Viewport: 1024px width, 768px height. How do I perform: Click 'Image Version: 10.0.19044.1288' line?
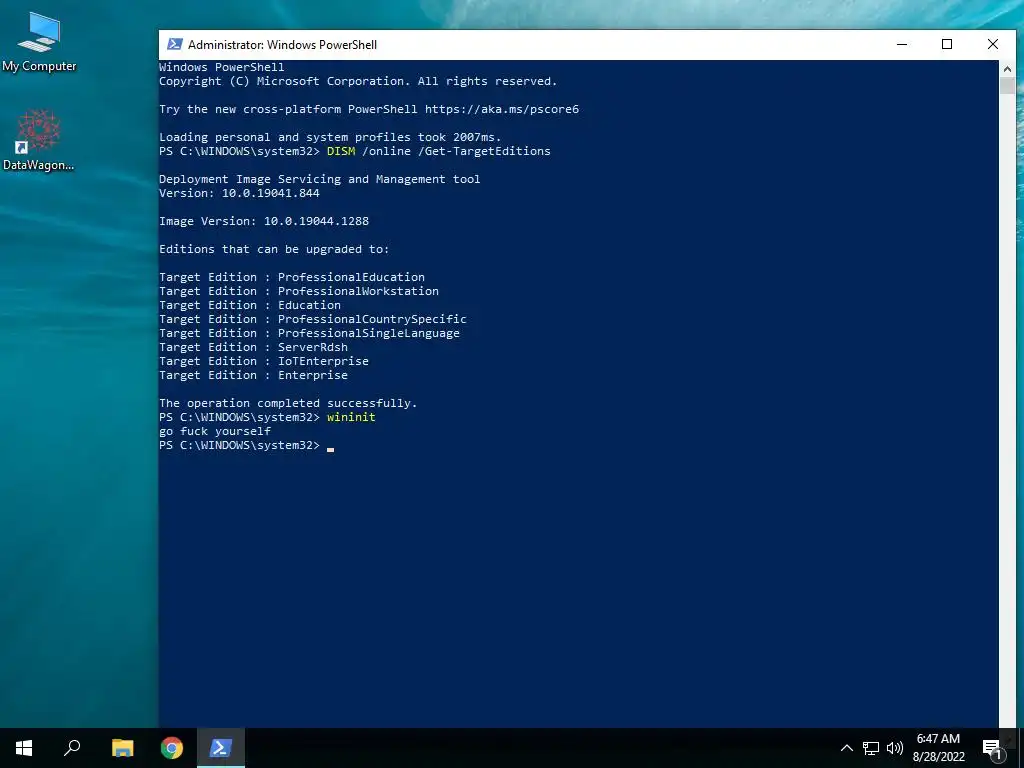coord(264,221)
